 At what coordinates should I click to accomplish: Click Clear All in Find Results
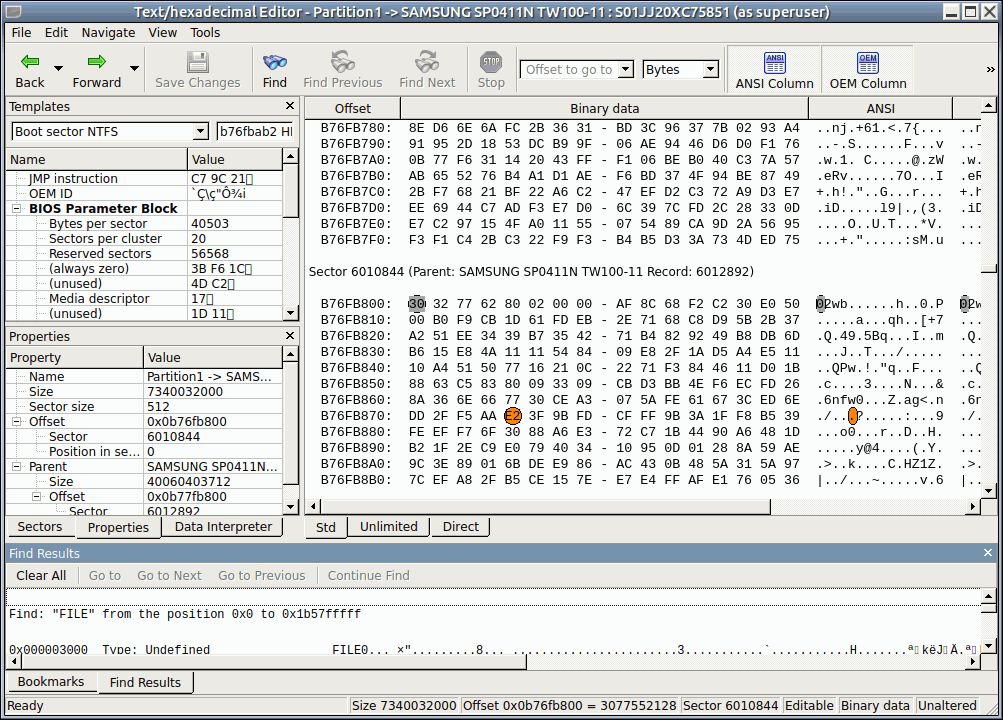(41, 575)
